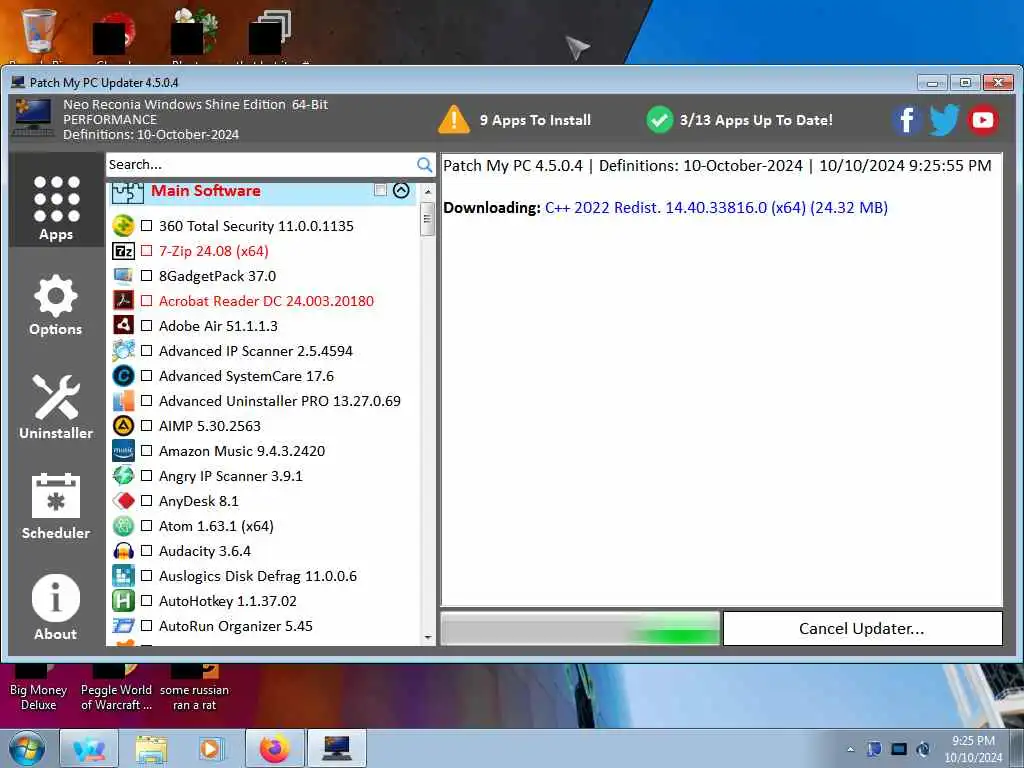Click the Twitter bird icon
The height and width of the screenshot is (768, 1024).
[x=944, y=120]
